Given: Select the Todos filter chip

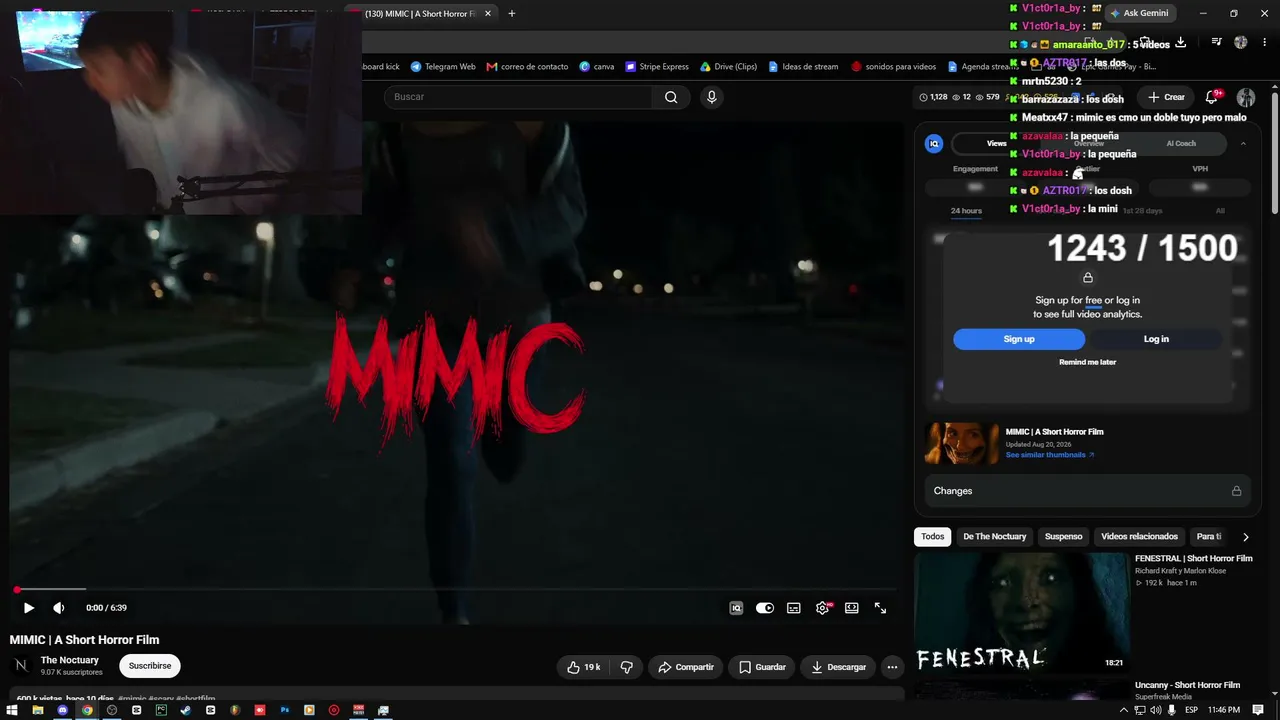Looking at the screenshot, I should pyautogui.click(x=933, y=537).
